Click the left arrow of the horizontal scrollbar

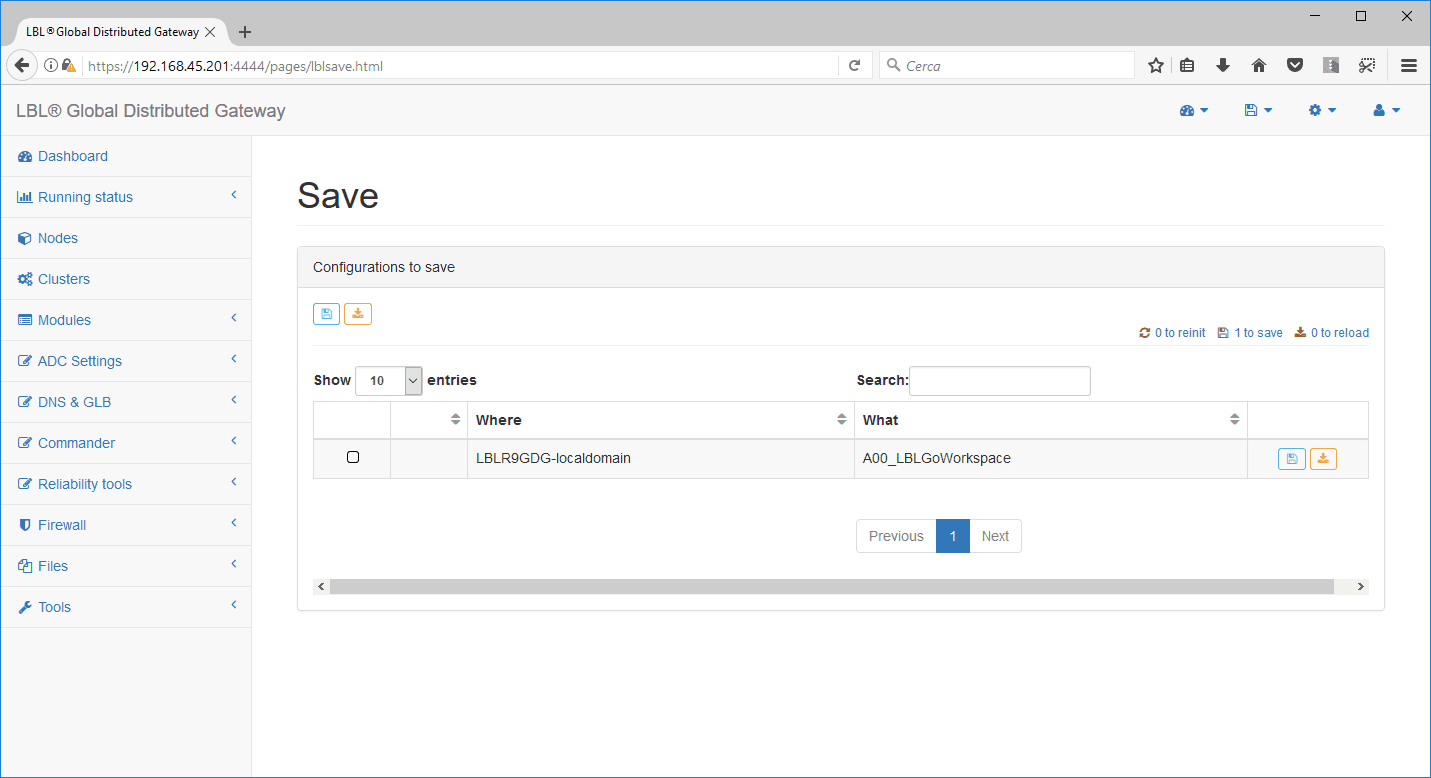321,586
